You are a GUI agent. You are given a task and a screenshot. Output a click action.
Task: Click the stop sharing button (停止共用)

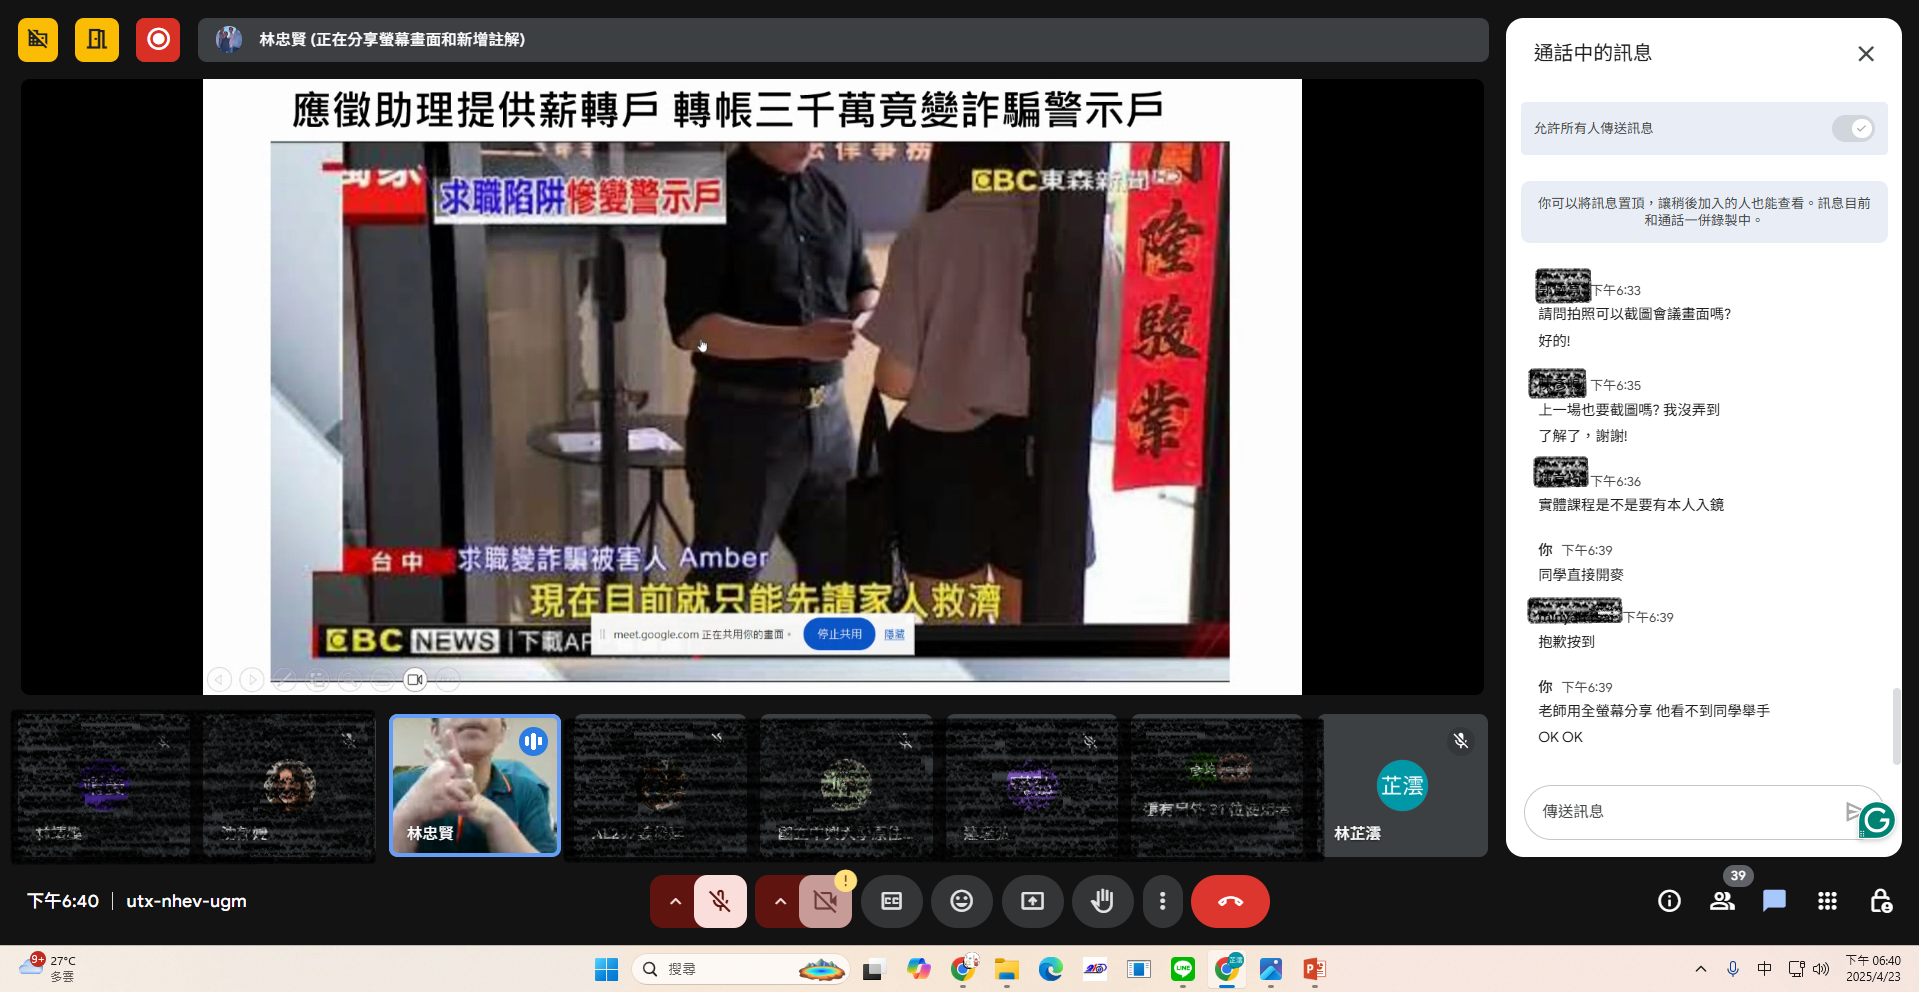839,634
